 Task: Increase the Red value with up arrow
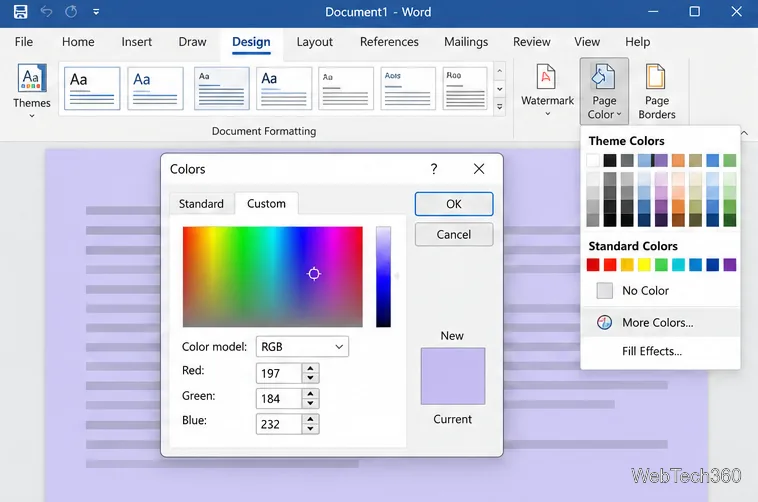point(310,368)
